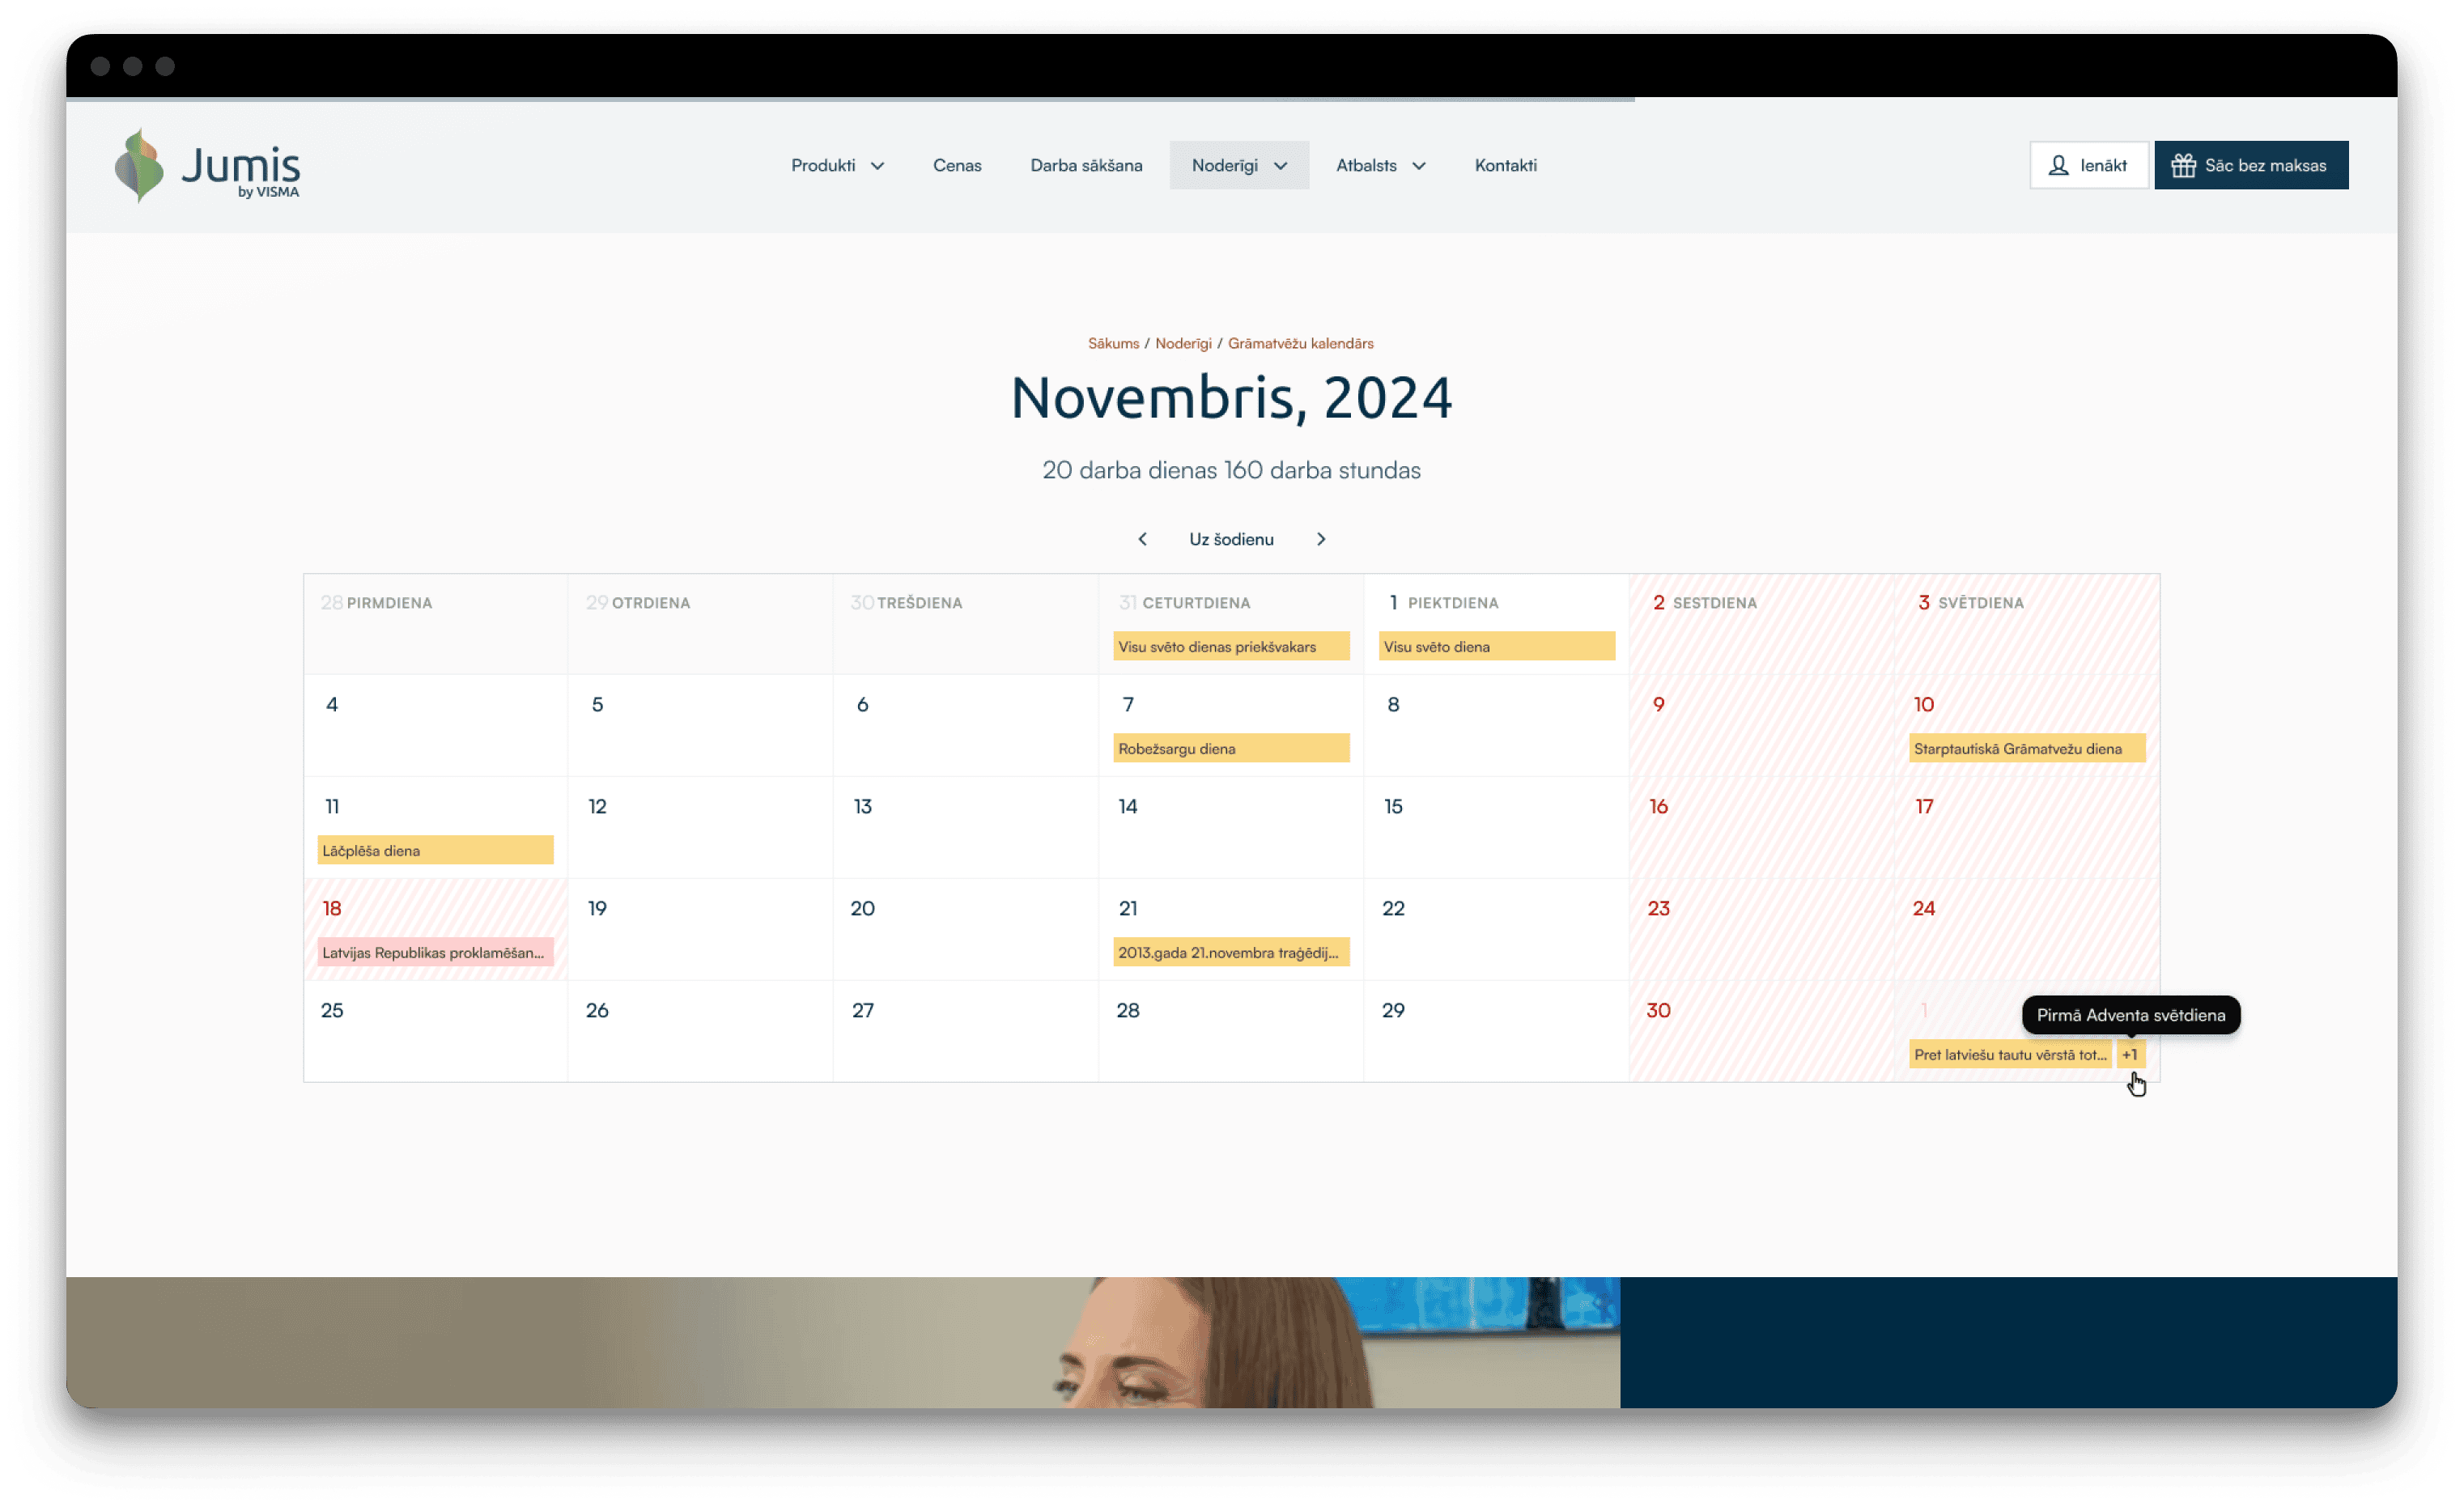Click the gift icon in Sāc bez maksas
This screenshot has height=1507, width=2464.
coord(2183,165)
